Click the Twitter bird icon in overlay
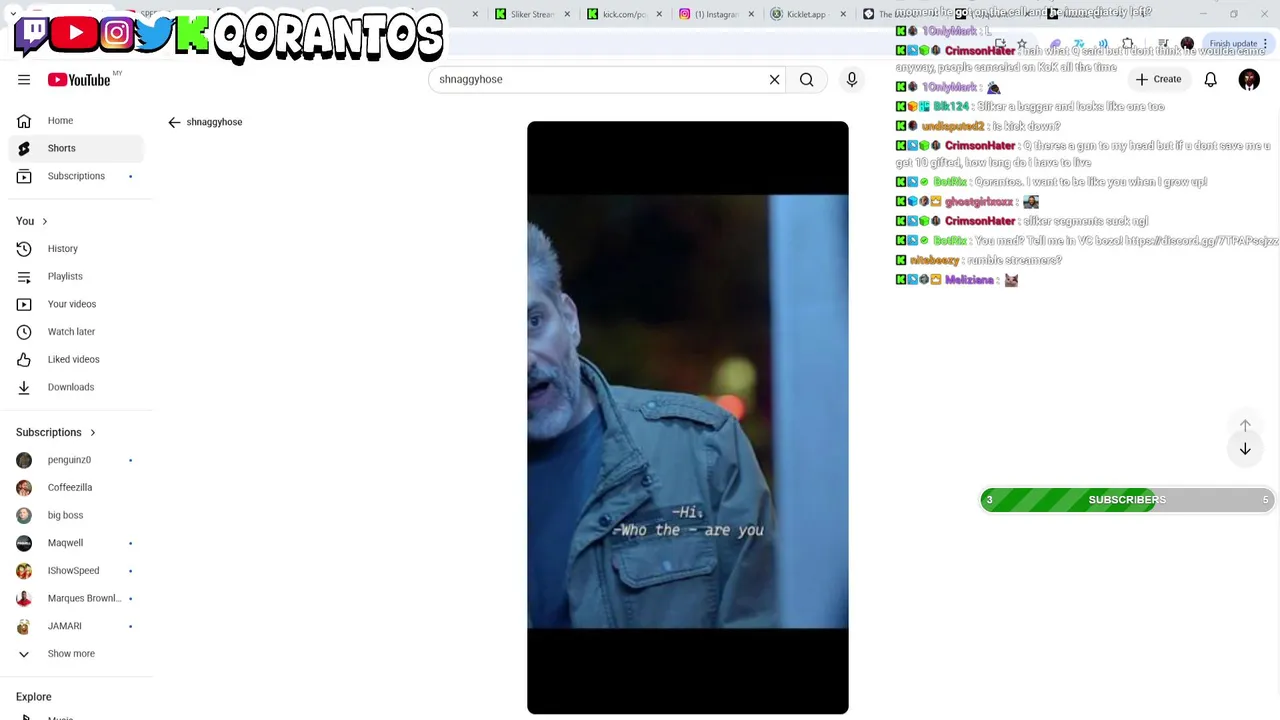 pyautogui.click(x=154, y=35)
